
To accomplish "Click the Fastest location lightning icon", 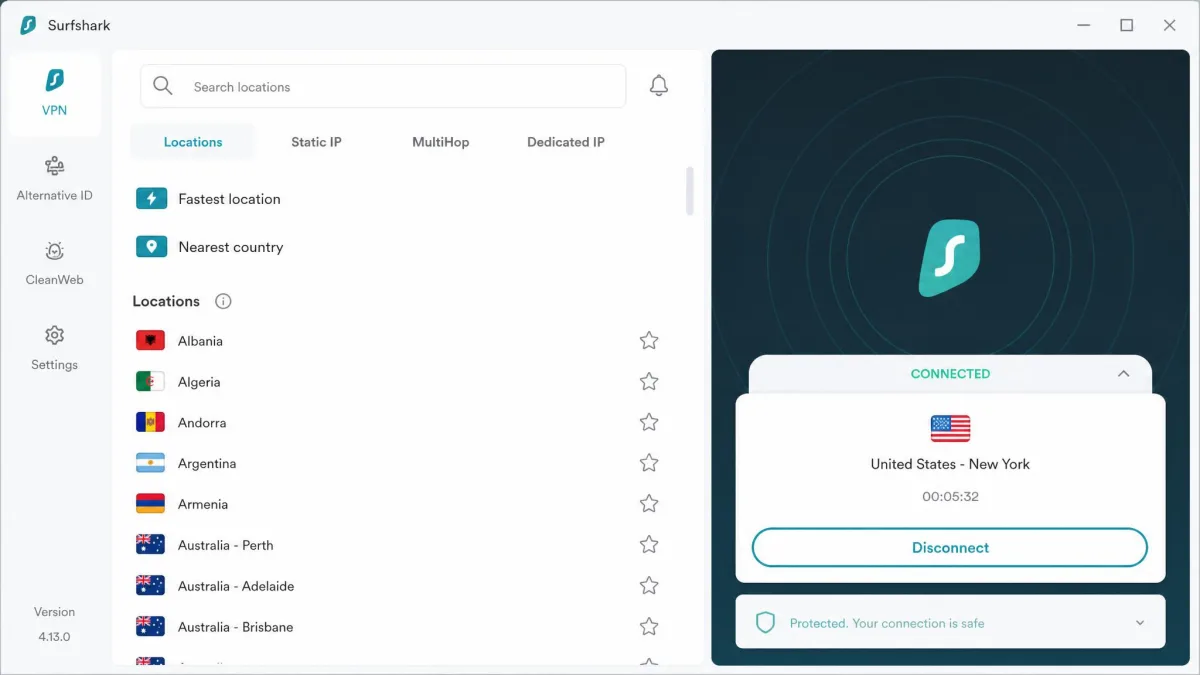I will (151, 199).
